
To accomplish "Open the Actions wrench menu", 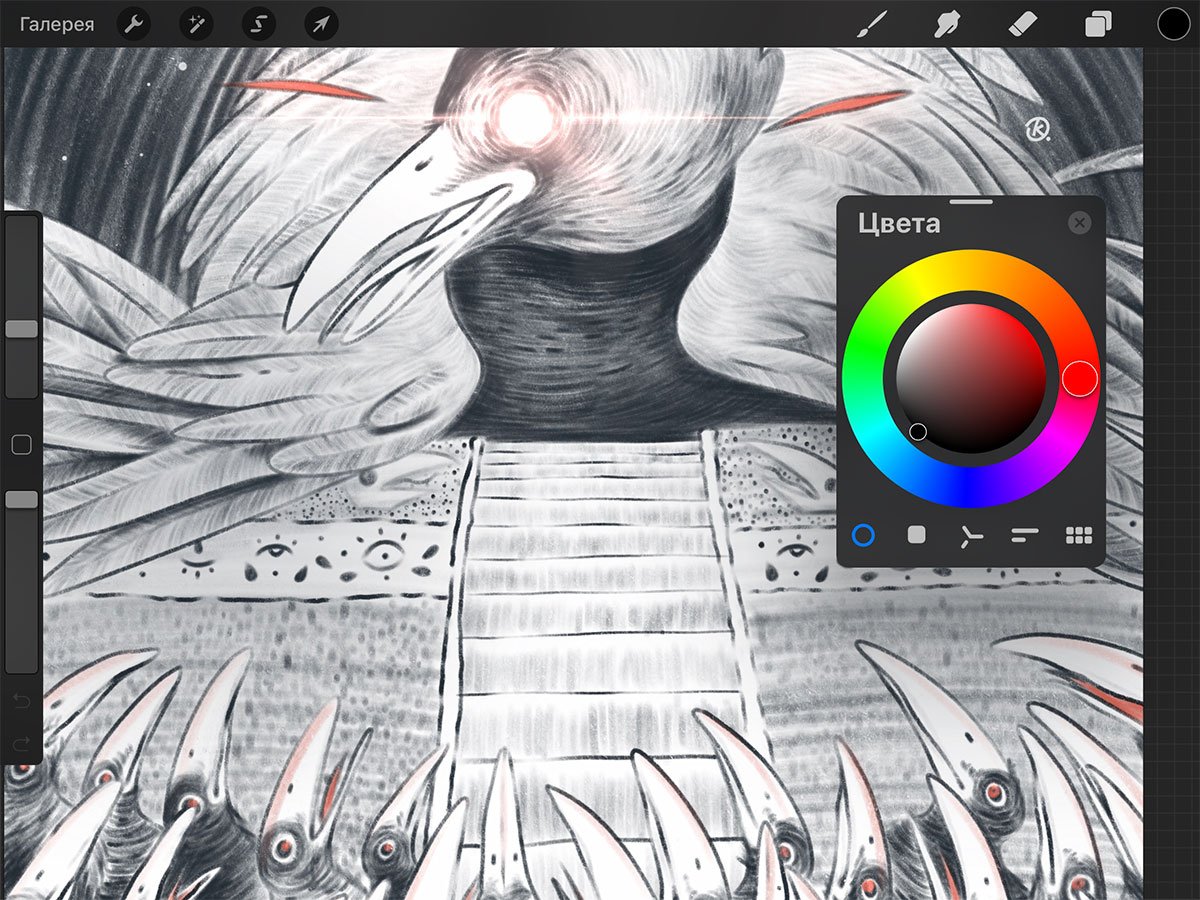I will click(x=134, y=24).
